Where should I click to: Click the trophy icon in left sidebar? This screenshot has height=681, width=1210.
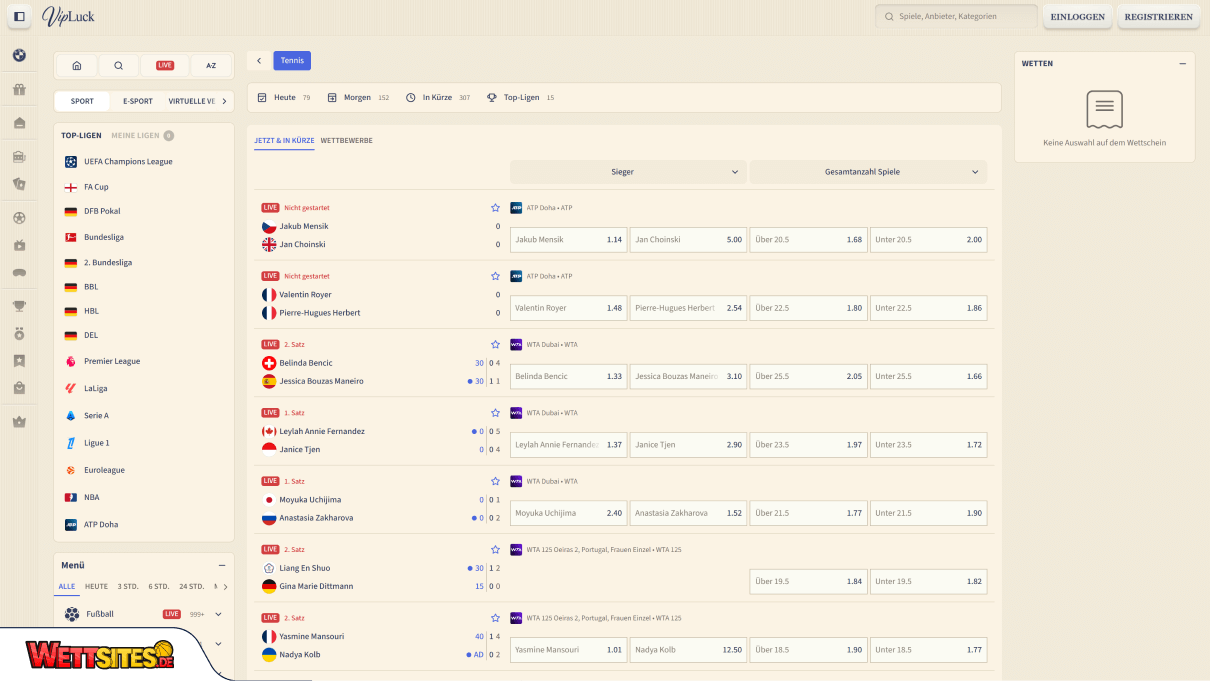tap(19, 306)
